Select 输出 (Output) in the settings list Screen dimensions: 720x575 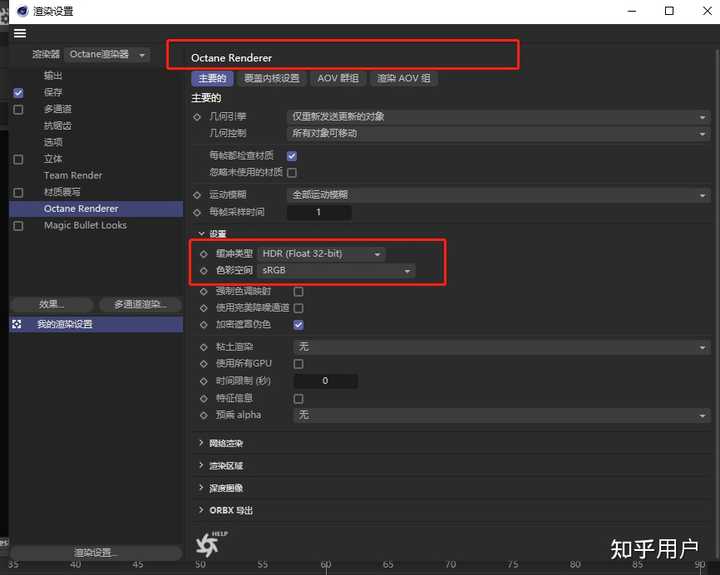(53, 76)
